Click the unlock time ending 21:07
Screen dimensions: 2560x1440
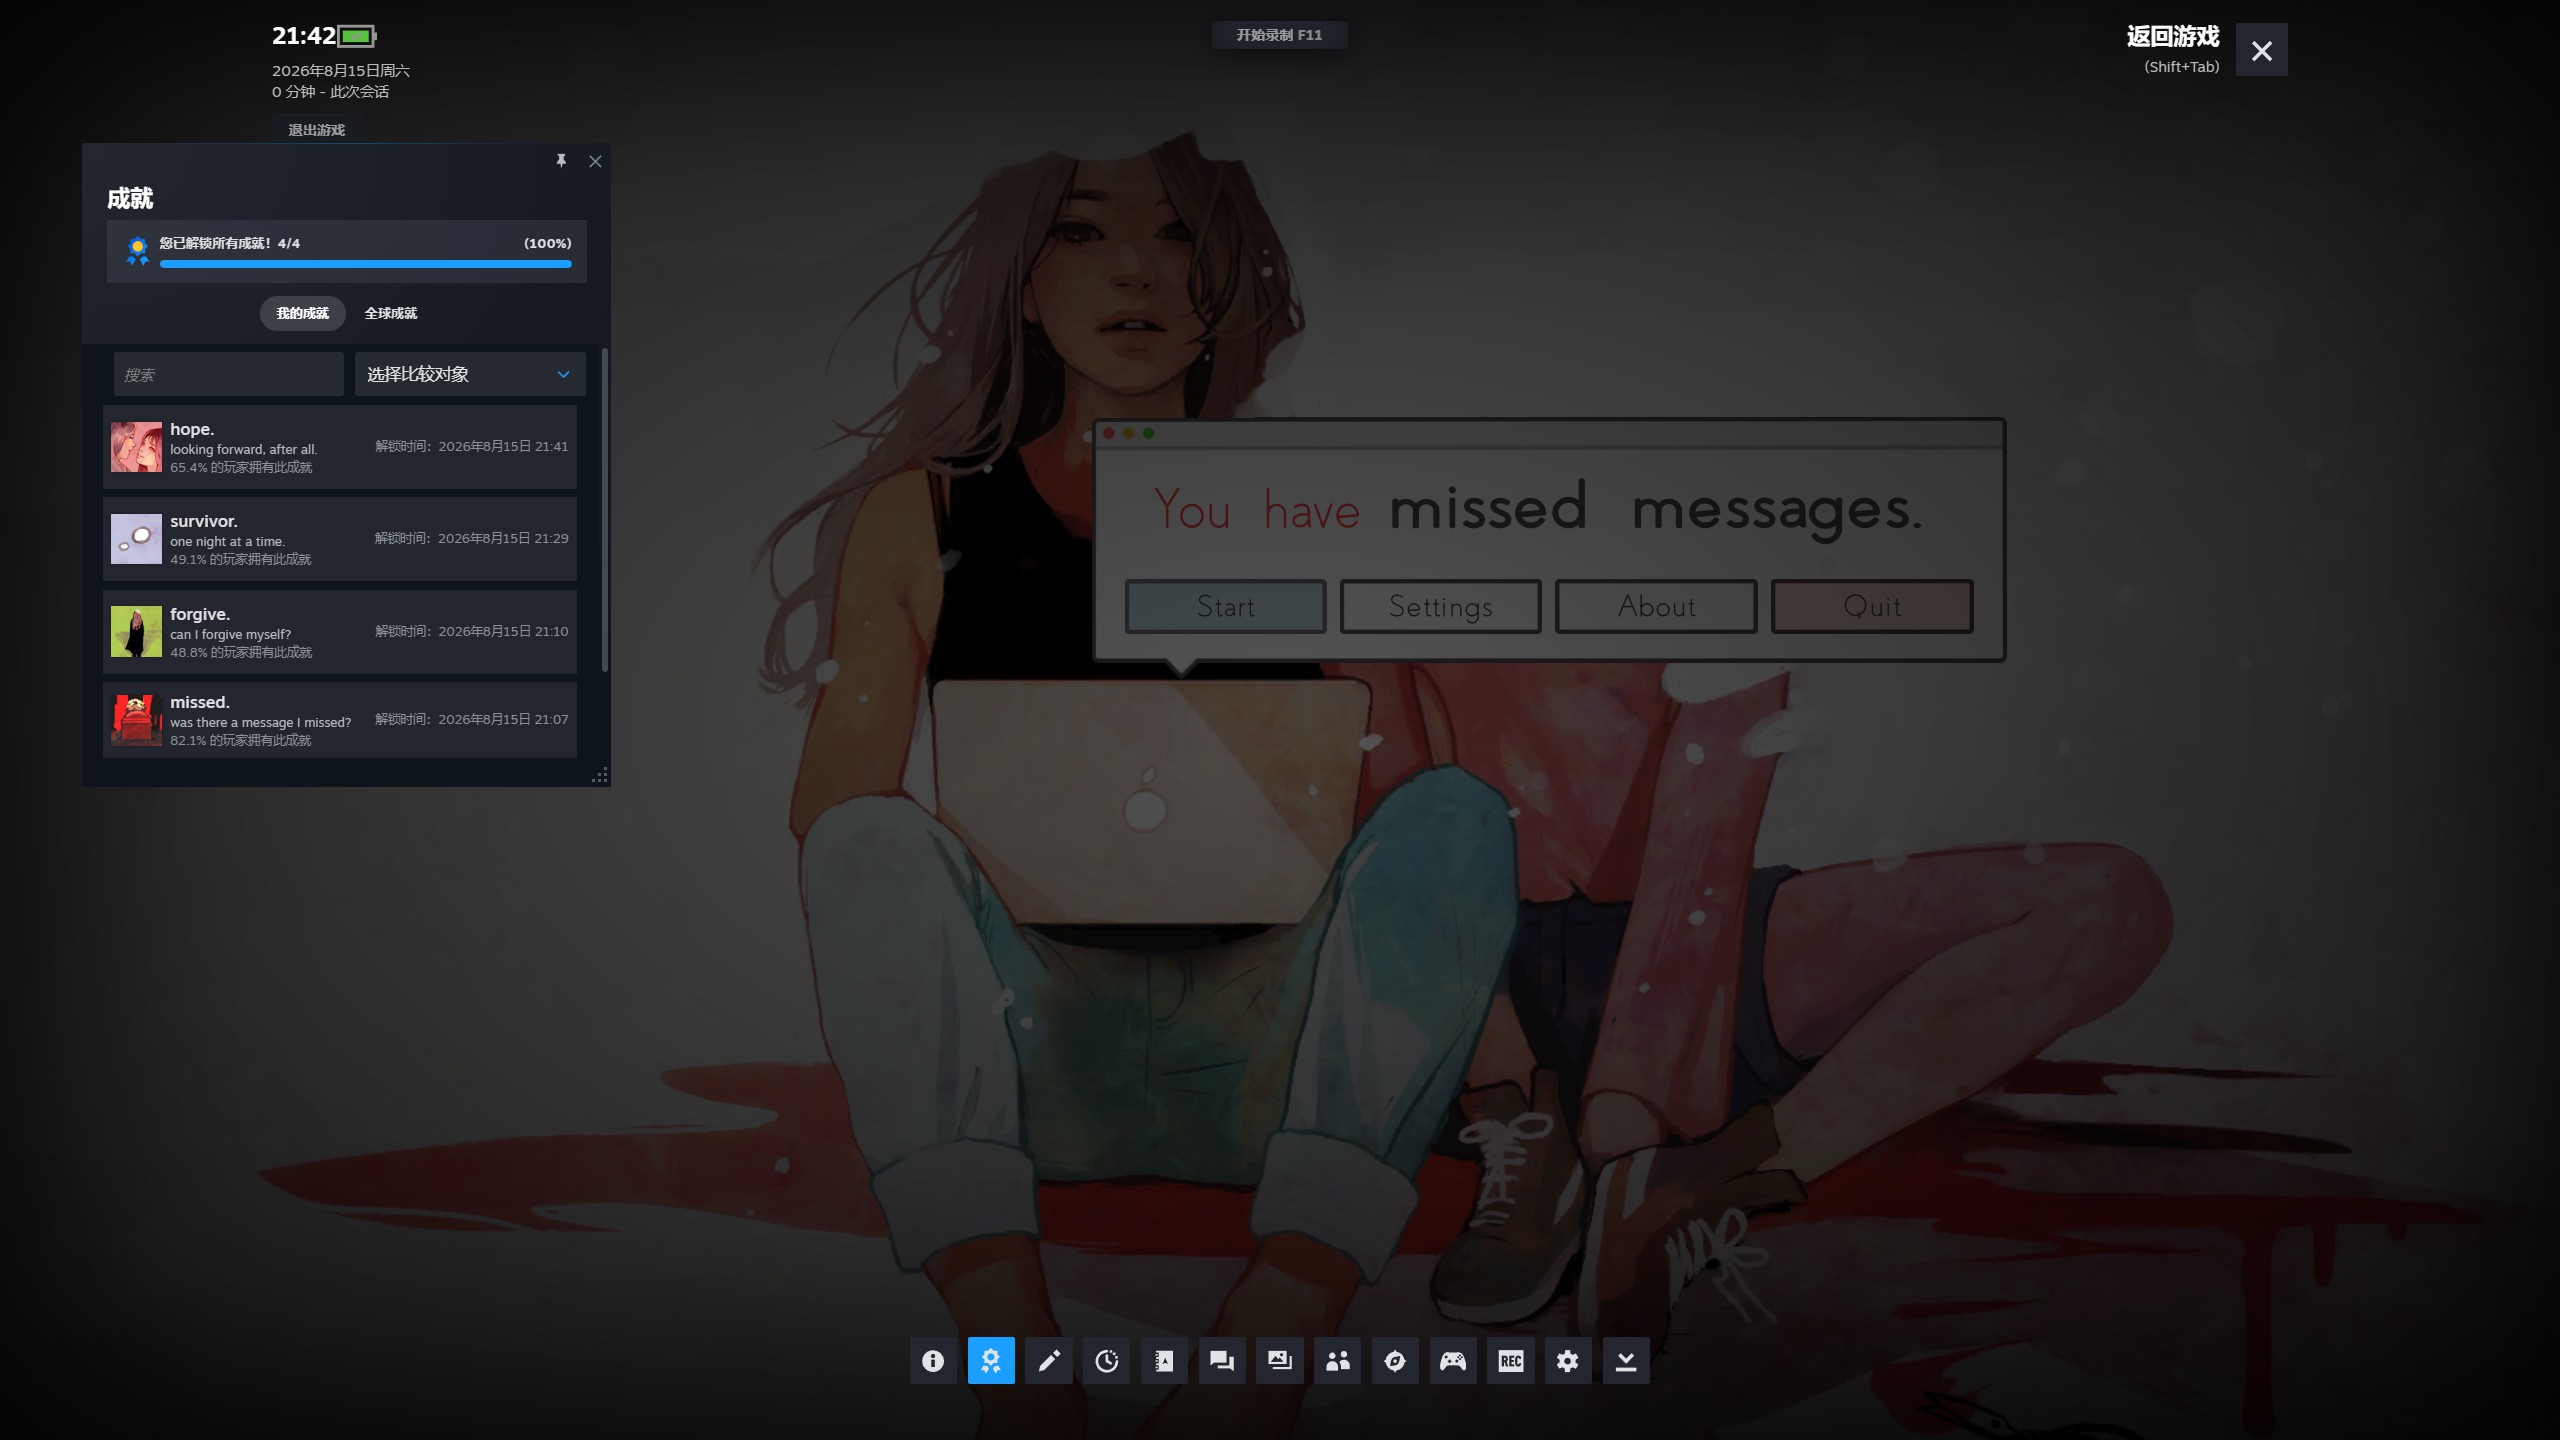pos(472,719)
